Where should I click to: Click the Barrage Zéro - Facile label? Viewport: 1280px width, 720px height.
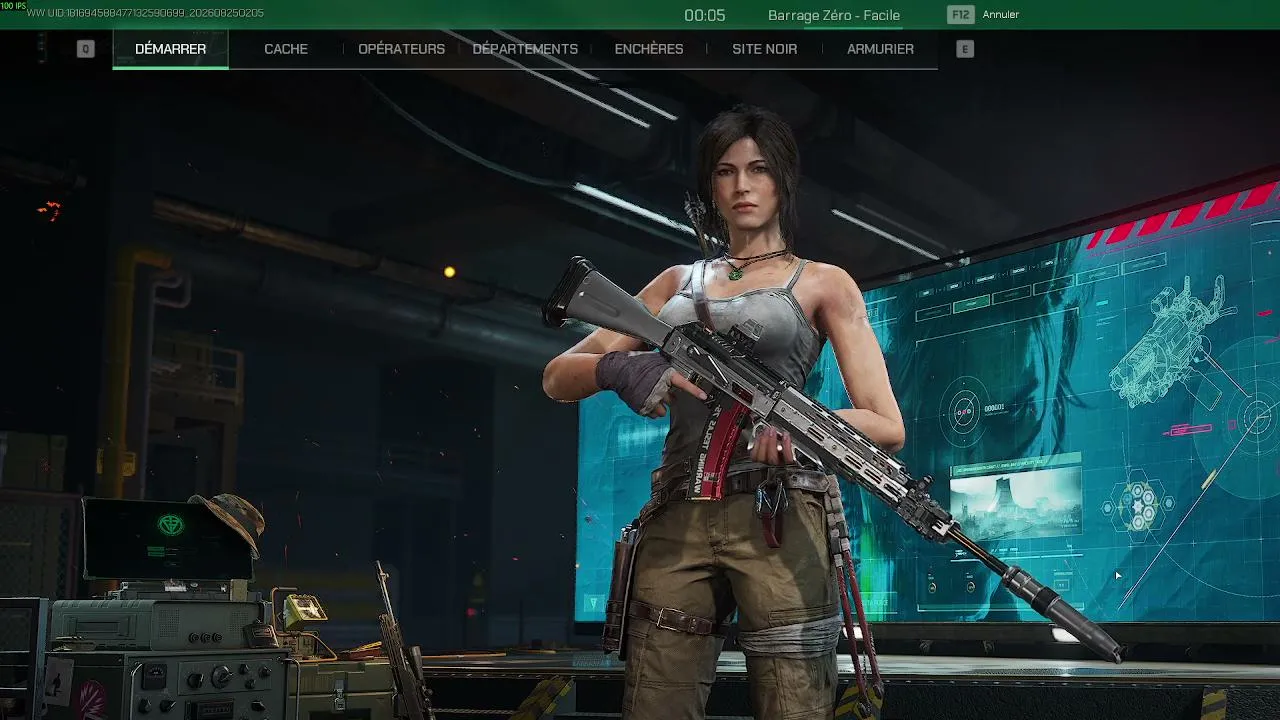pos(834,15)
